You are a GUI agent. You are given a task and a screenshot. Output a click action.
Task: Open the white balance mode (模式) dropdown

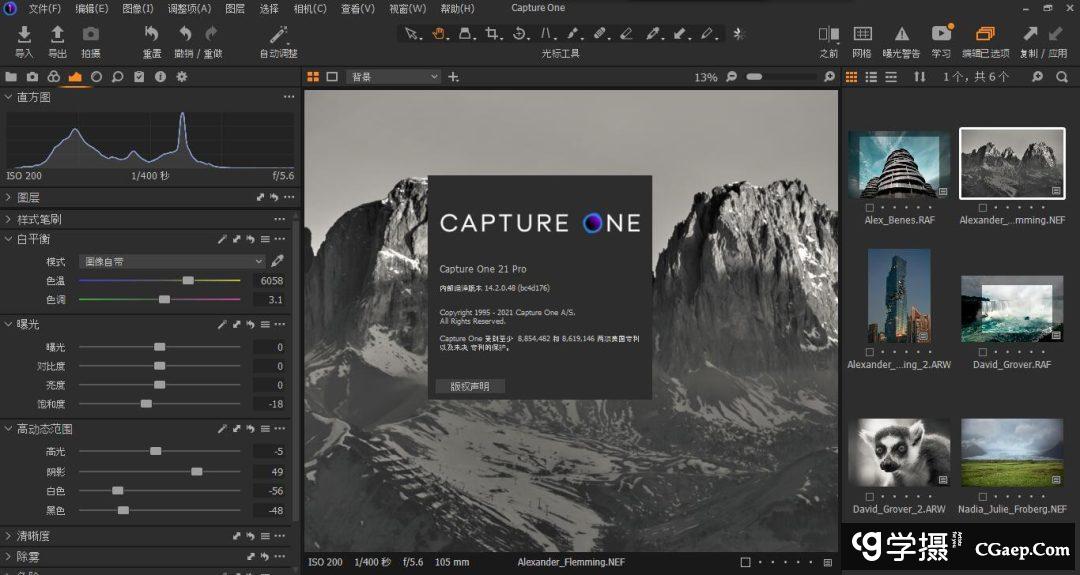click(172, 261)
